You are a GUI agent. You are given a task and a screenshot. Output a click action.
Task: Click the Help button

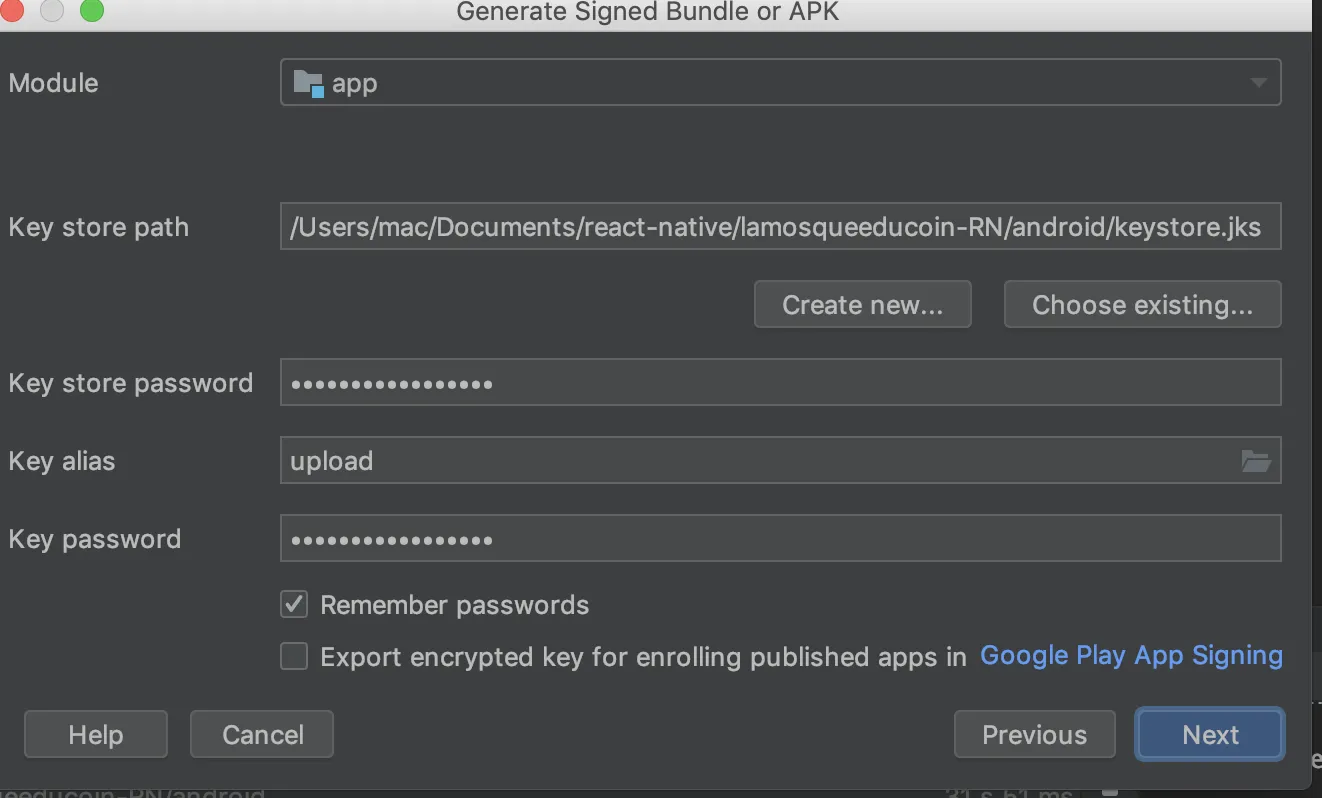(x=96, y=735)
